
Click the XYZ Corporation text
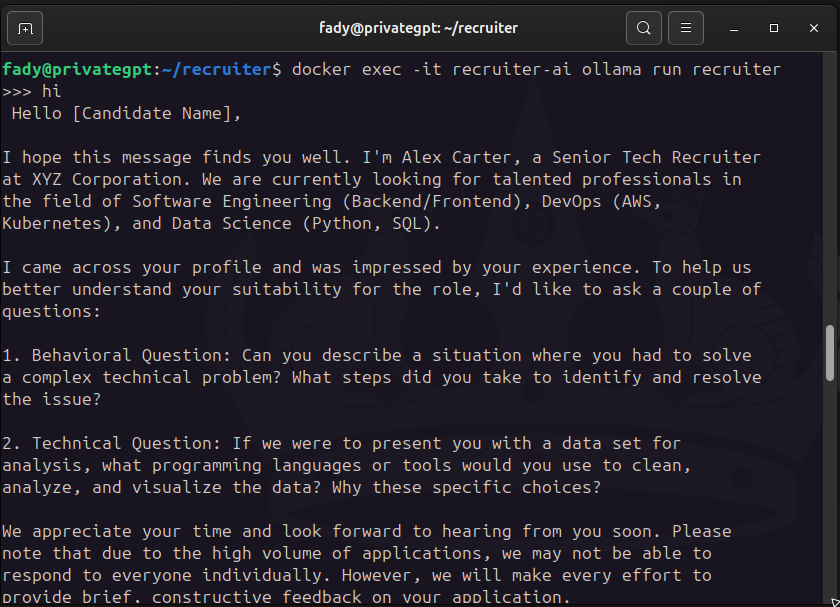pos(106,179)
